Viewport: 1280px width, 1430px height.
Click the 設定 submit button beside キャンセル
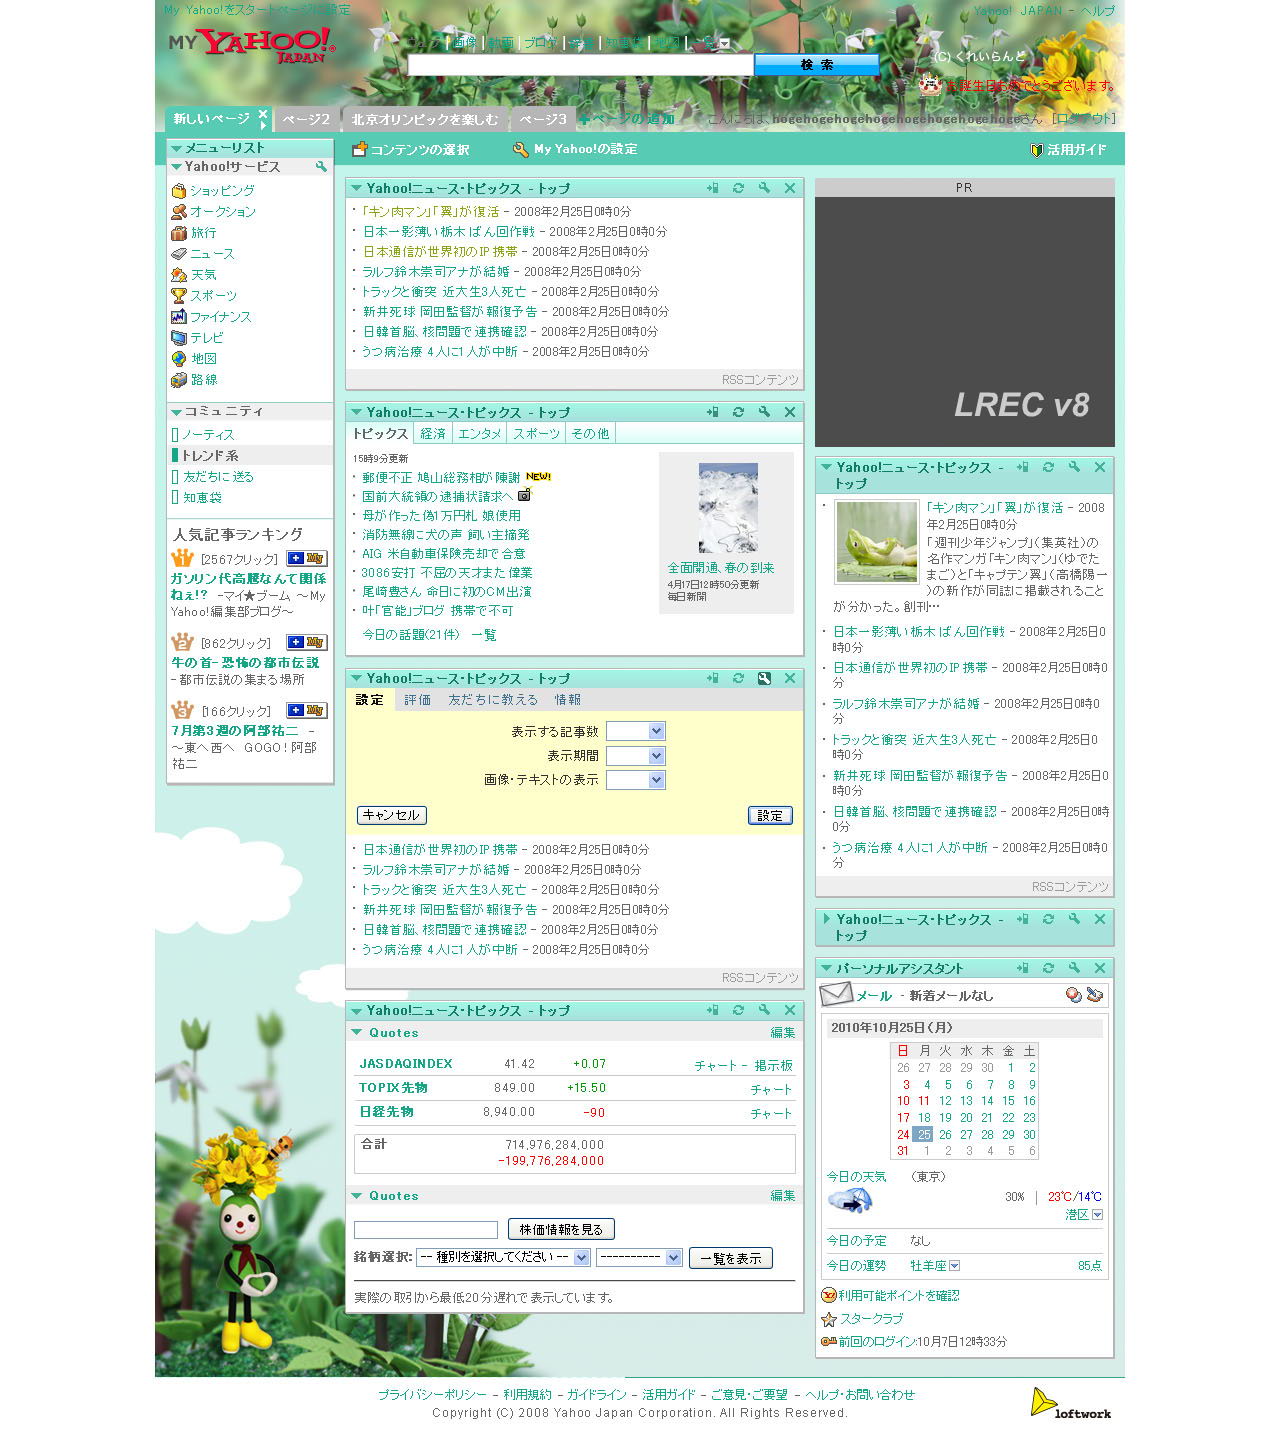click(770, 815)
